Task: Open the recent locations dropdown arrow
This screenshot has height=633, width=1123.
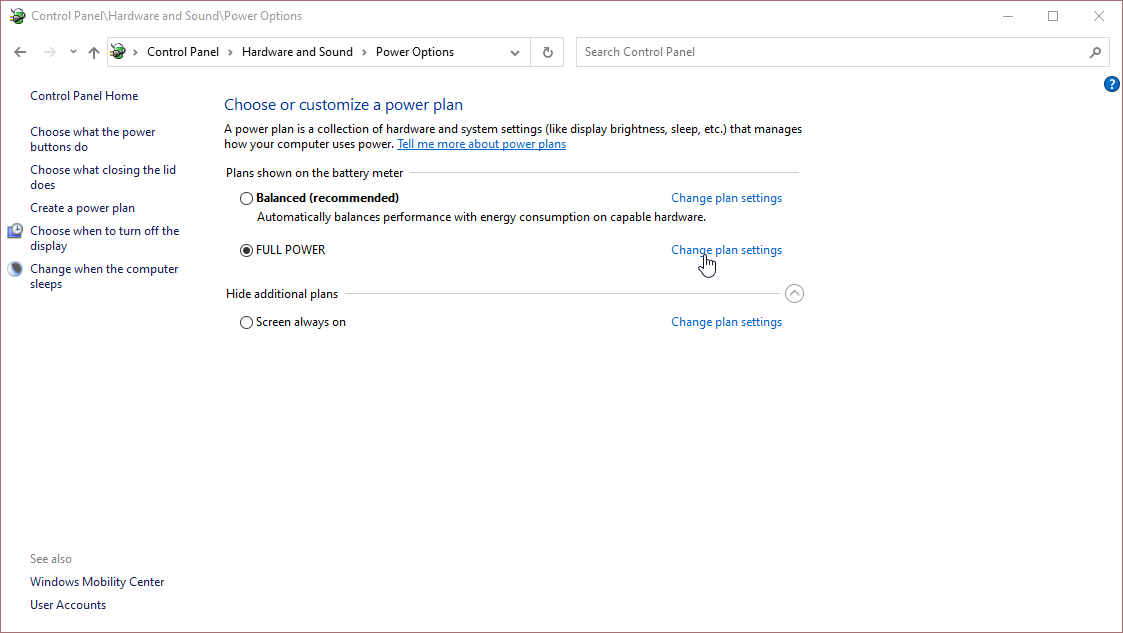Action: click(x=73, y=52)
